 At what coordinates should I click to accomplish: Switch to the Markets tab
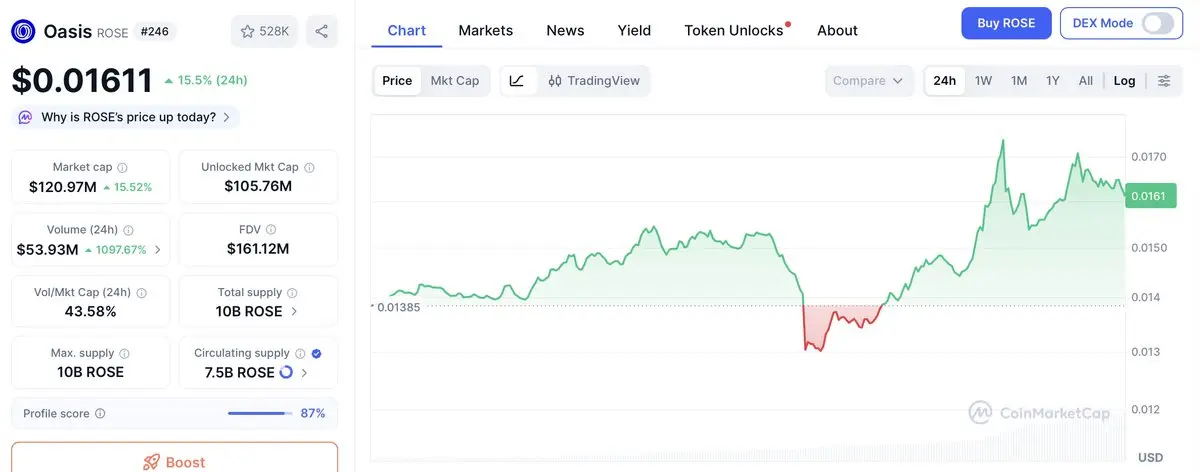coord(485,30)
